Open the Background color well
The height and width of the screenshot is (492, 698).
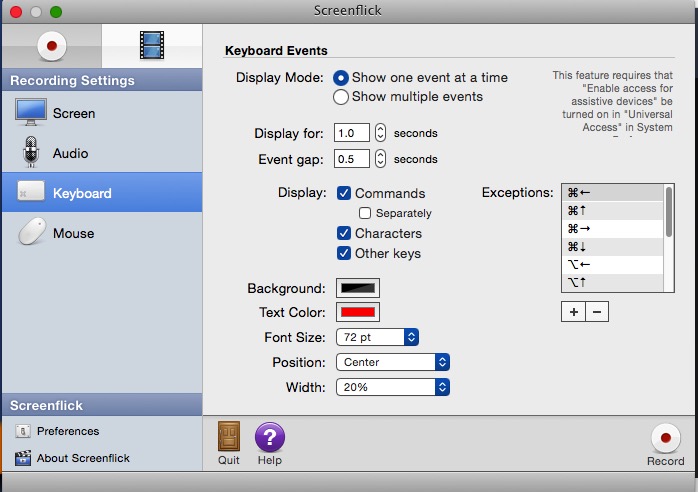[x=358, y=288]
